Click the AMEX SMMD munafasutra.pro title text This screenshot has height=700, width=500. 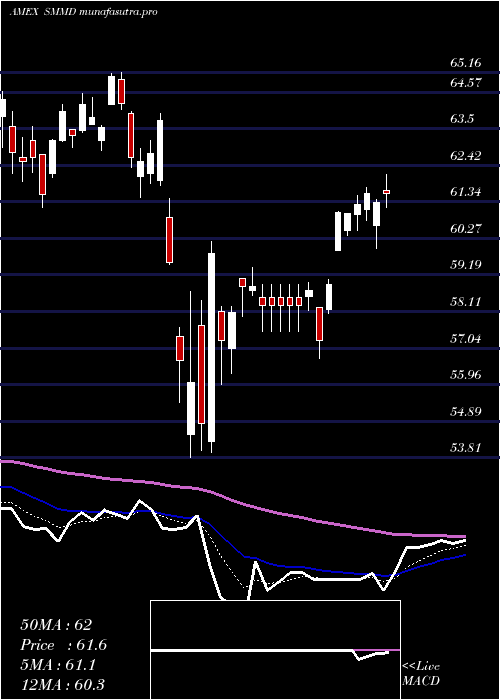(x=83, y=12)
